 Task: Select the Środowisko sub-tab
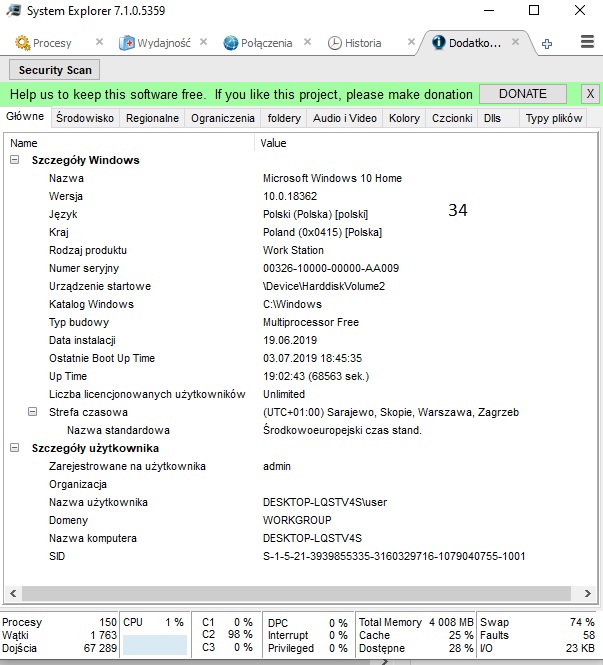[85, 118]
